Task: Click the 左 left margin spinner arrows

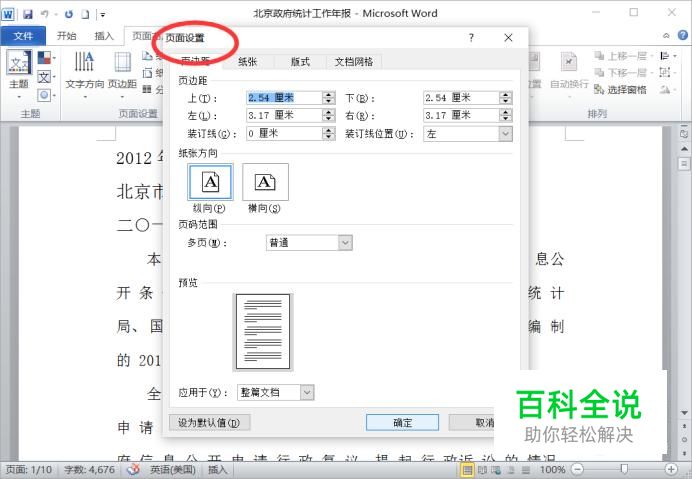Action: (328, 115)
